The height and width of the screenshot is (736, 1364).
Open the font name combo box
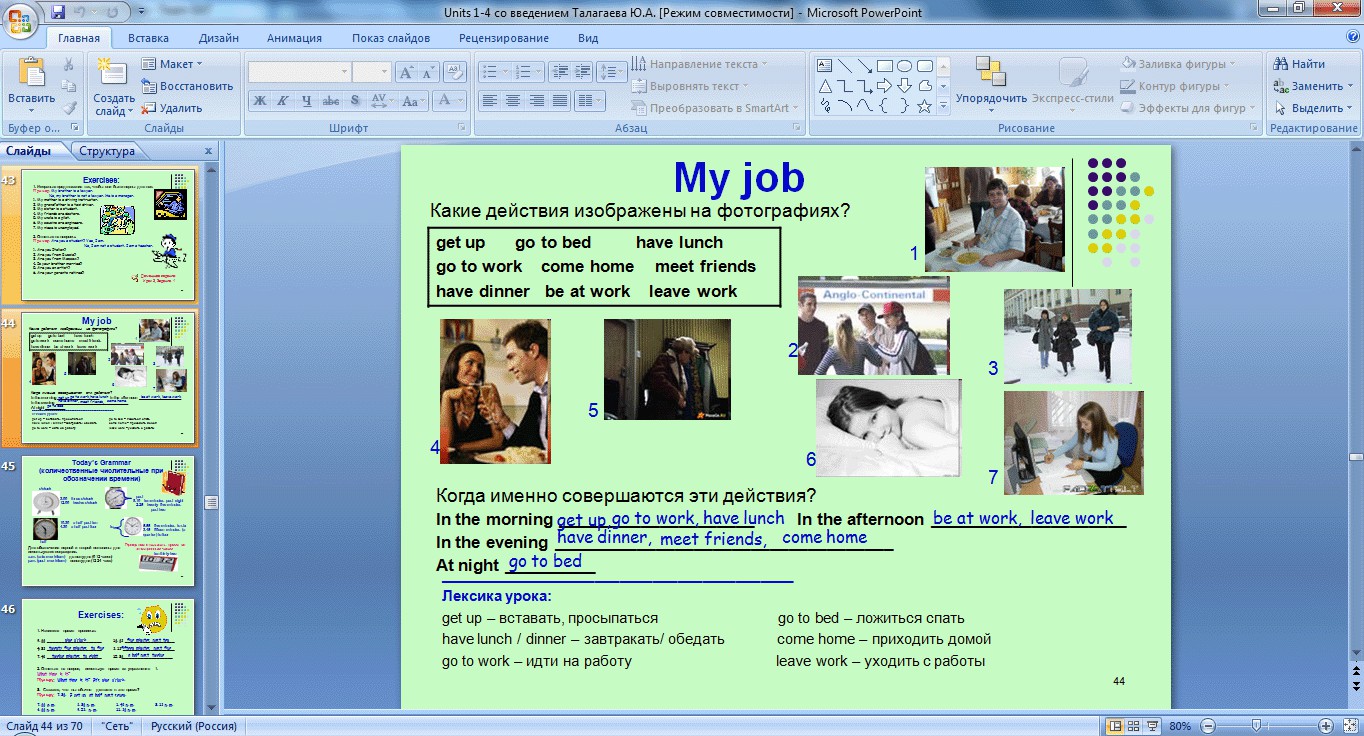299,72
